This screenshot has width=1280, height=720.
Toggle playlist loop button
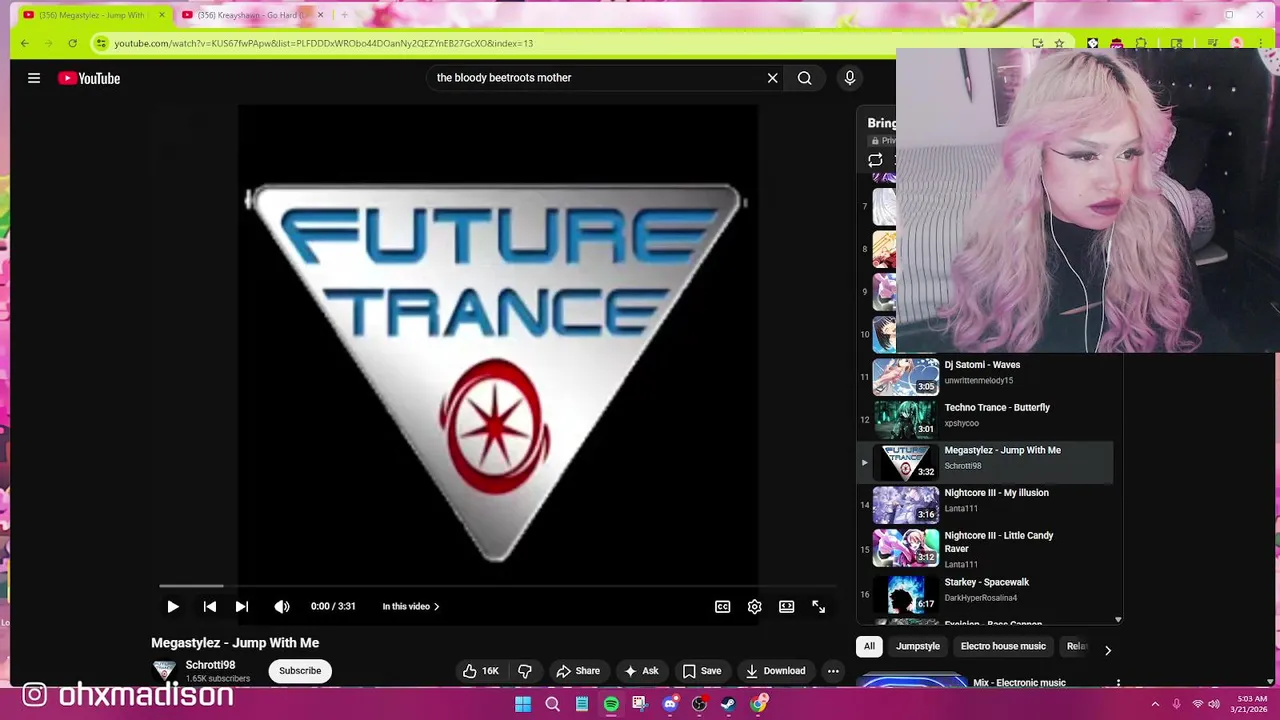click(x=875, y=160)
